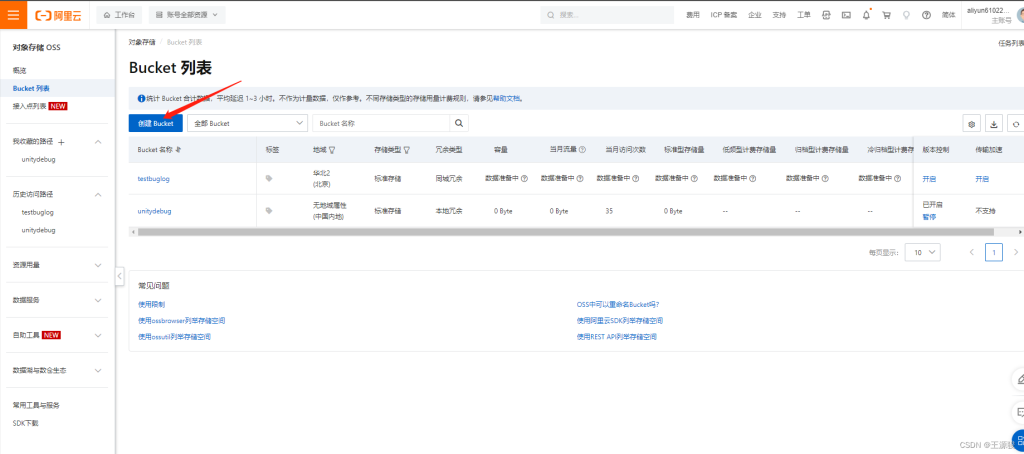This screenshot has height=454, width=1024.
Task: Edit tags for testbuglog row
Action: tap(269, 178)
